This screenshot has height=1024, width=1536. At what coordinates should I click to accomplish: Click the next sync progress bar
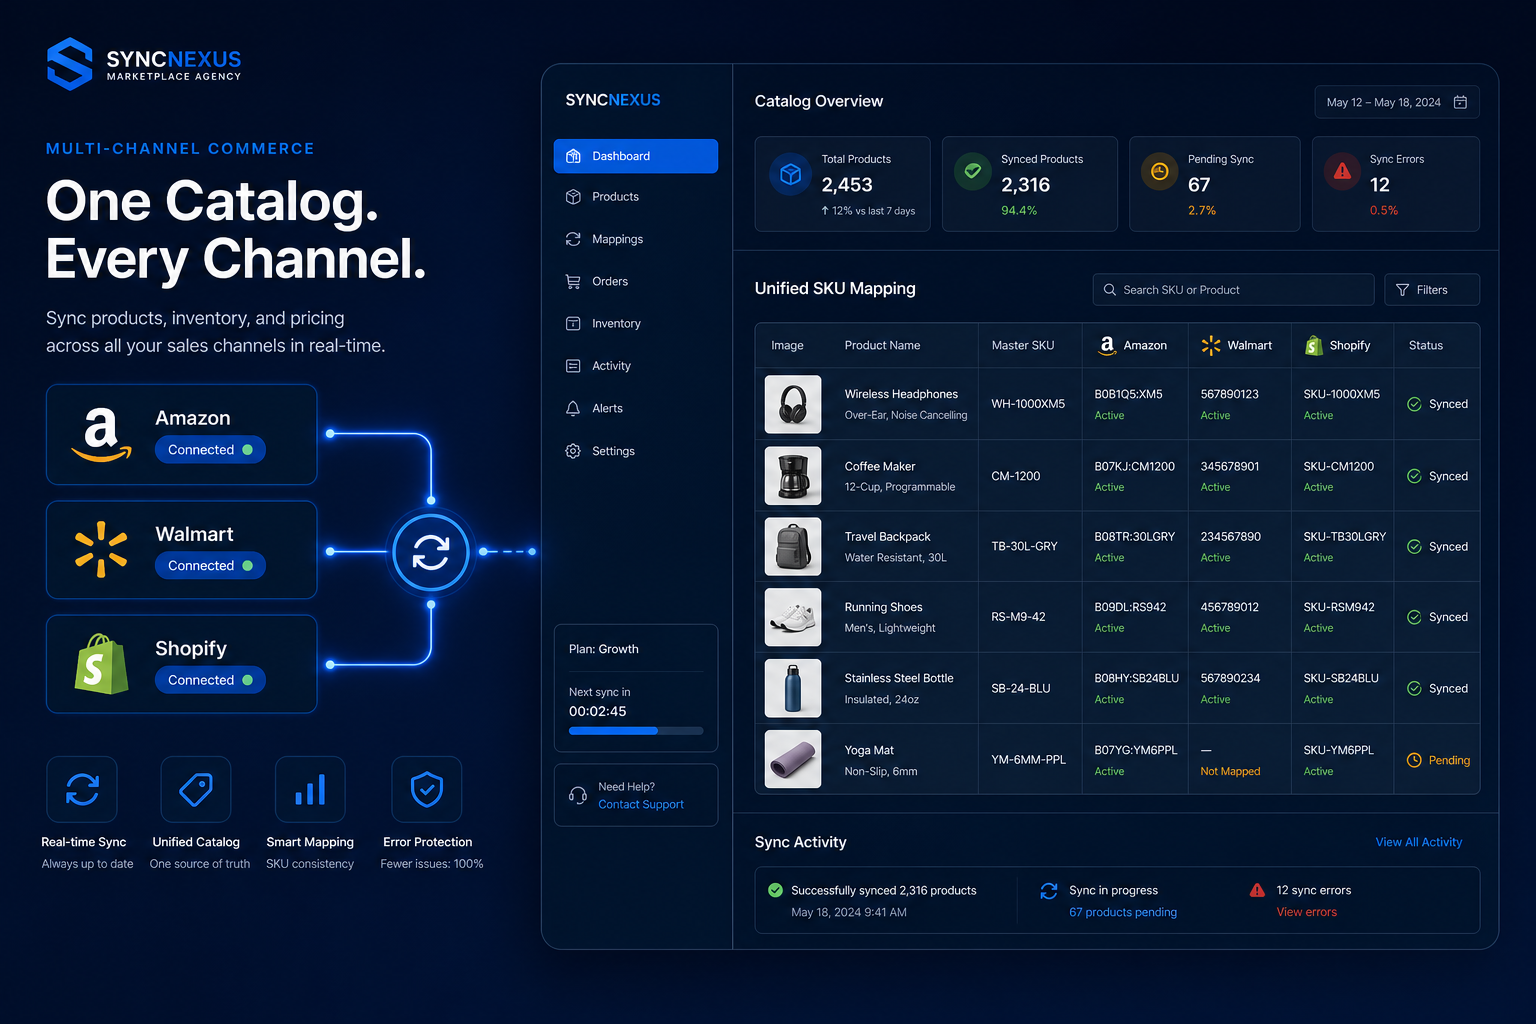tap(636, 731)
